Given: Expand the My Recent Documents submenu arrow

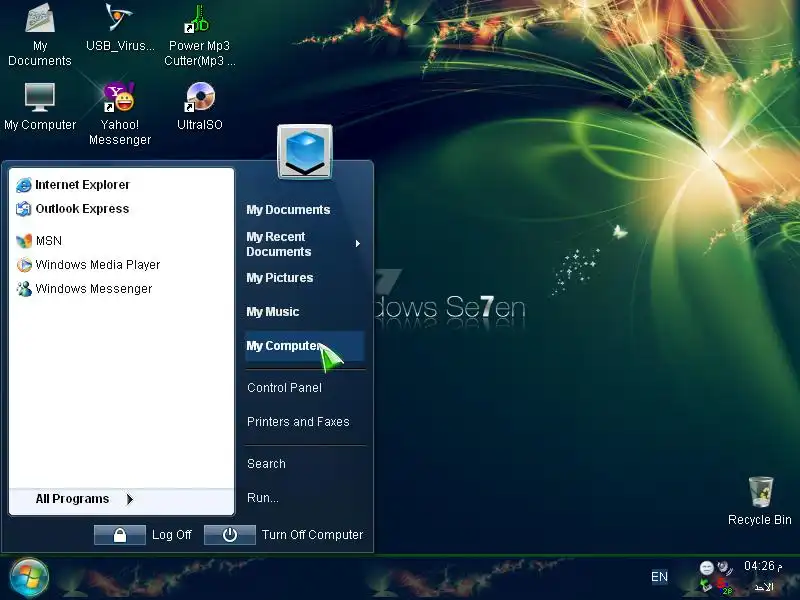Looking at the screenshot, I should pos(358,244).
